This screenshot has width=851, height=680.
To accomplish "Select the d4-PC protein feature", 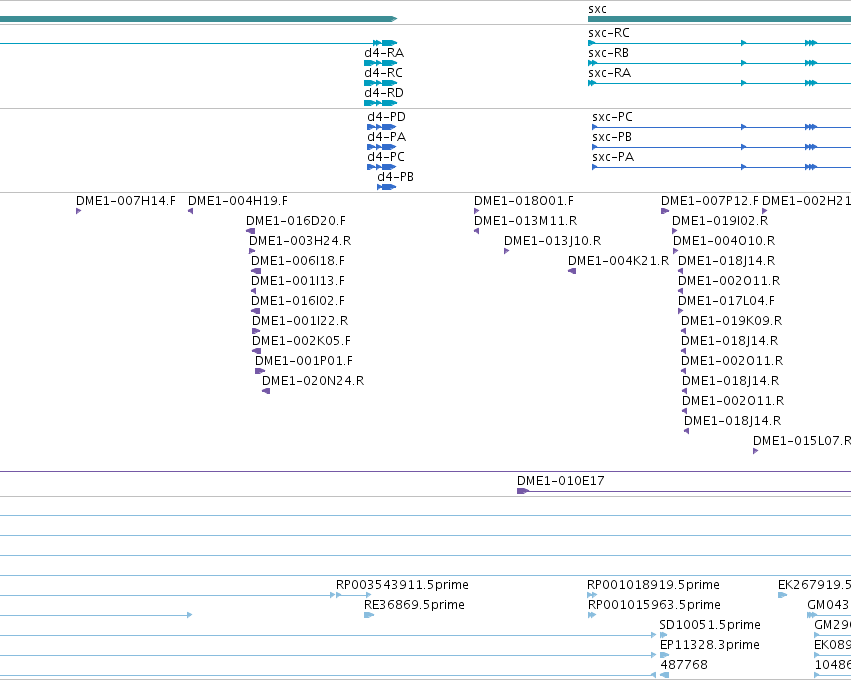I will [386, 157].
